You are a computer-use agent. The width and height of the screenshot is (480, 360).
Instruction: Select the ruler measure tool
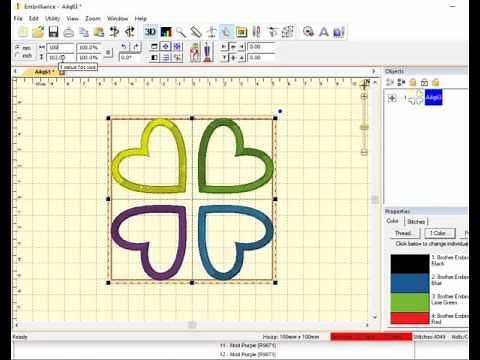[x=196, y=32]
